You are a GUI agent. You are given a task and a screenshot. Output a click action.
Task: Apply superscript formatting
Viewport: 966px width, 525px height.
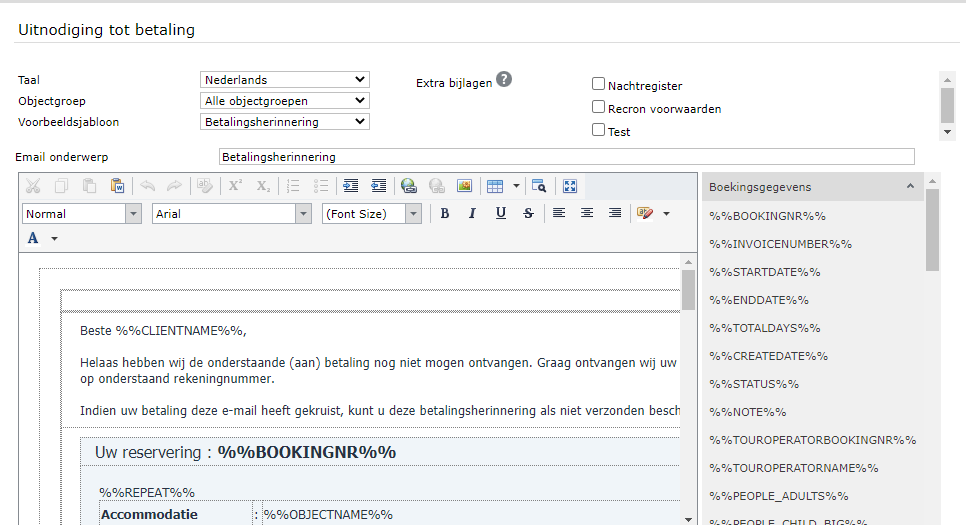pos(235,186)
